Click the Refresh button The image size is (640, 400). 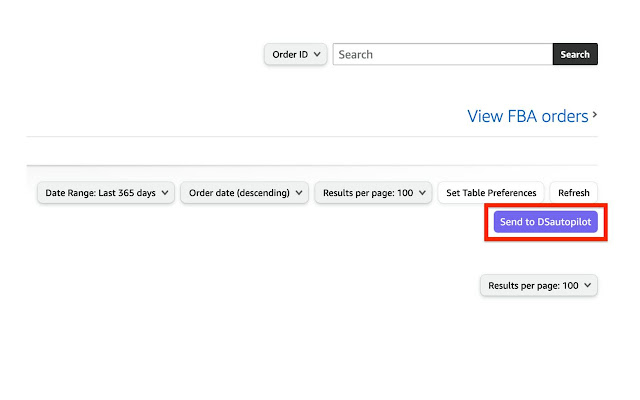click(573, 193)
